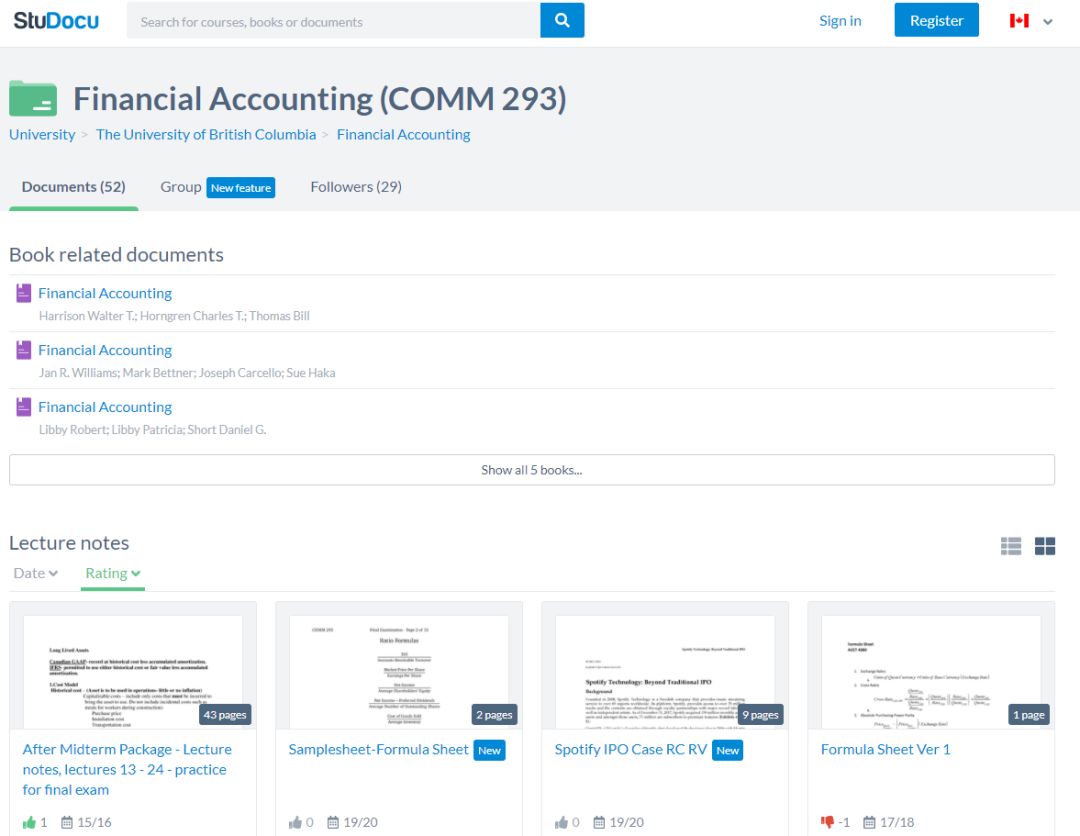Click the green course folder icon

(x=33, y=98)
